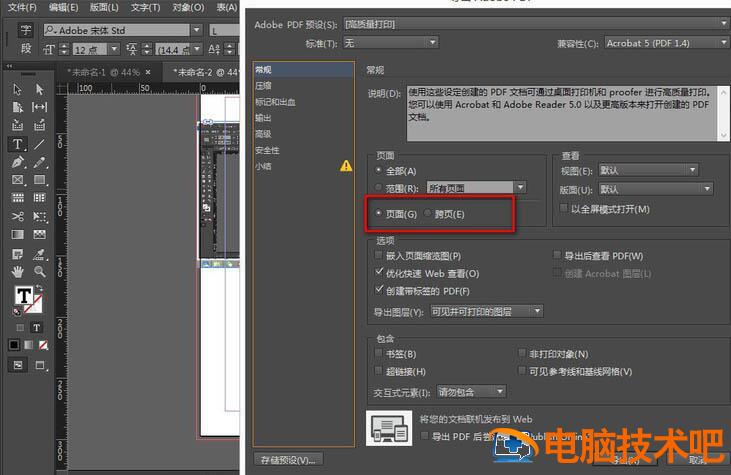Select the Page tool
The width and height of the screenshot is (731, 475).
click(x=17, y=107)
